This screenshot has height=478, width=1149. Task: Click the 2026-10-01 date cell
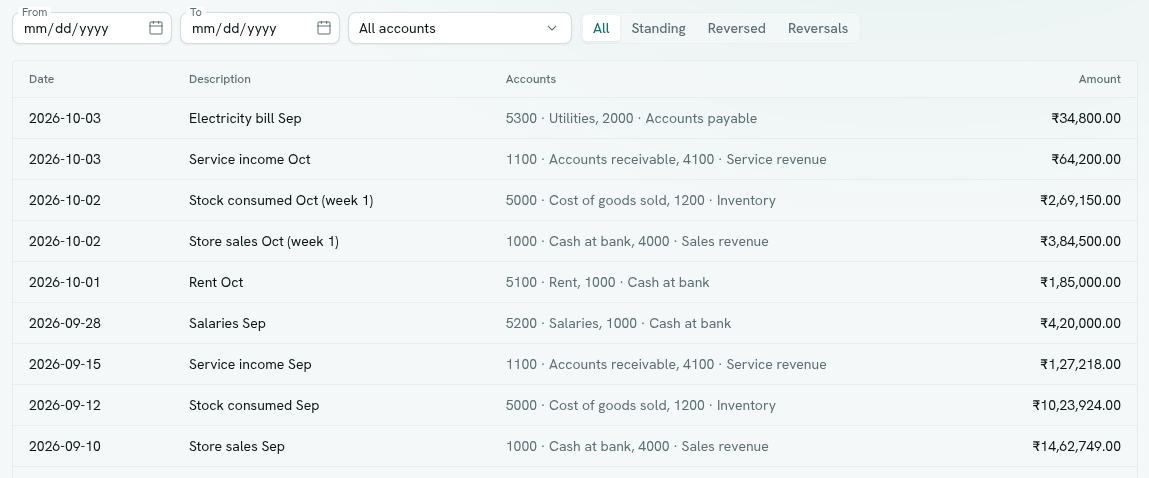[x=64, y=282]
